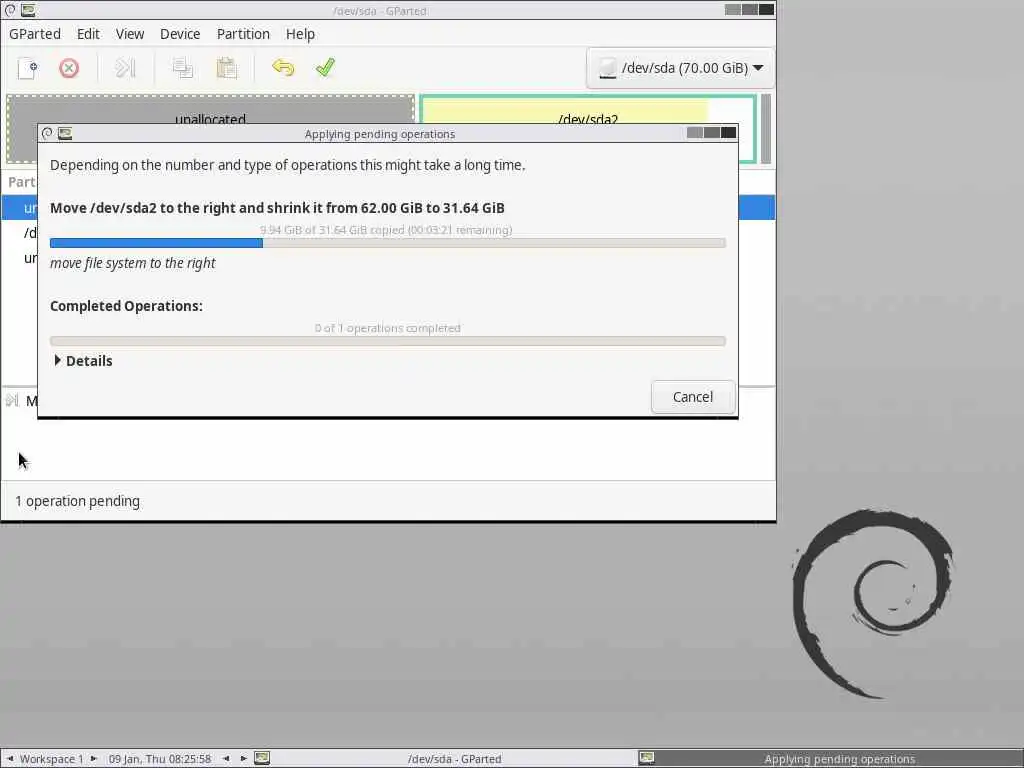Open the Help menu
This screenshot has height=768, width=1024.
[300, 34]
